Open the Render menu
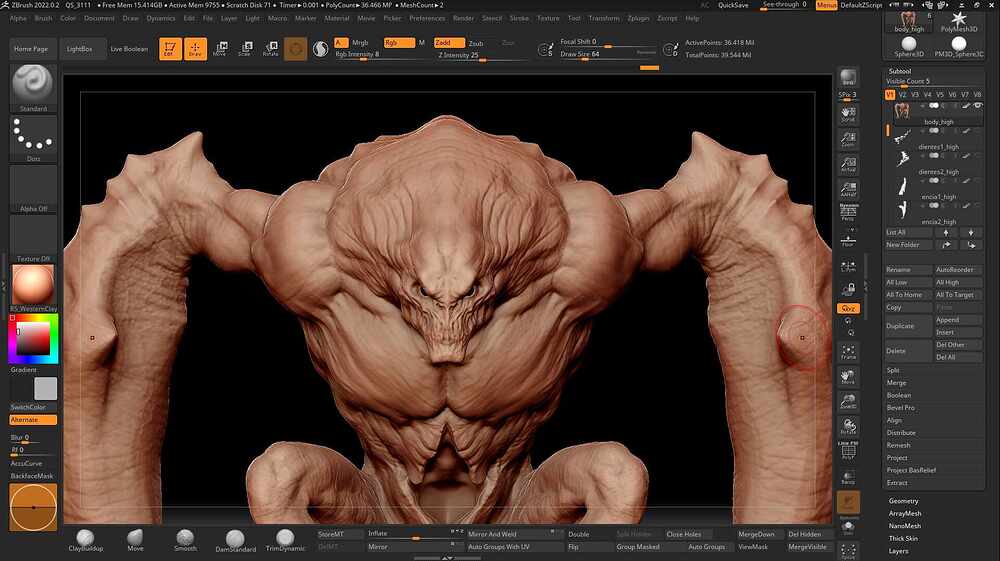The height and width of the screenshot is (561, 1000). [x=463, y=18]
